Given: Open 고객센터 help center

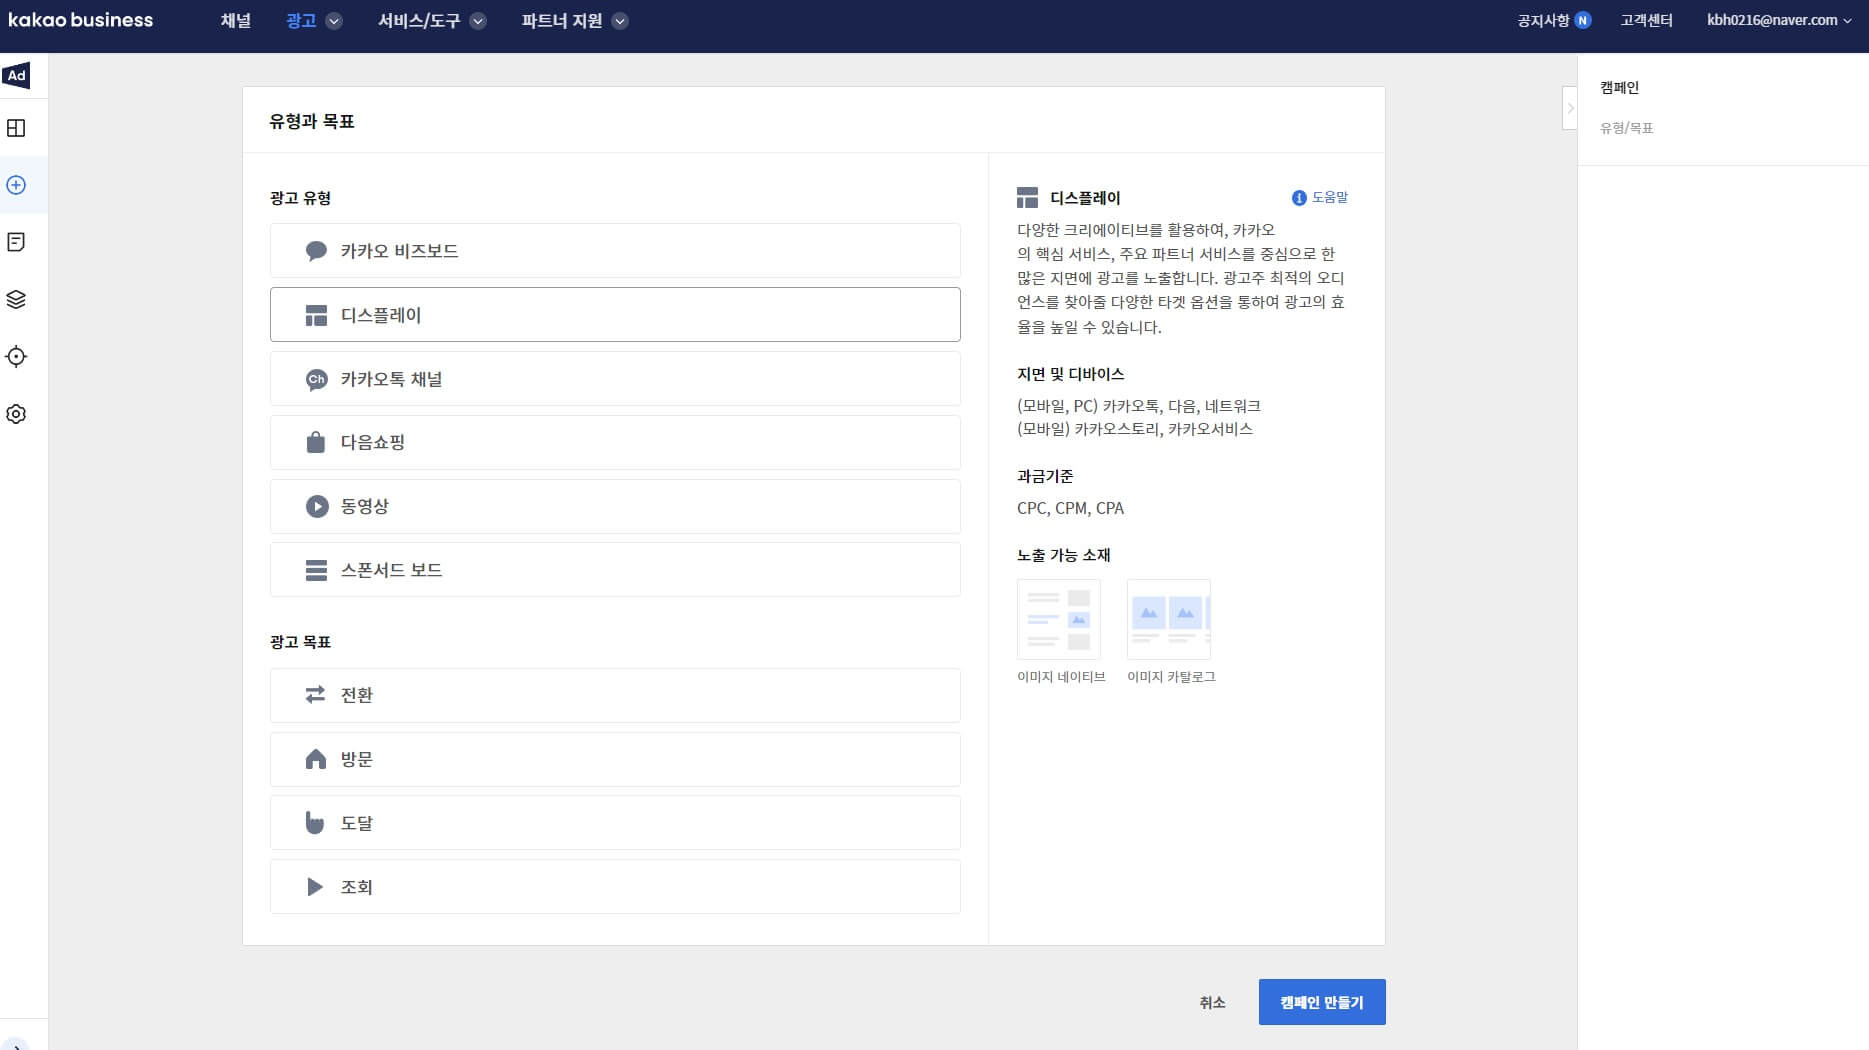Looking at the screenshot, I should point(1646,20).
